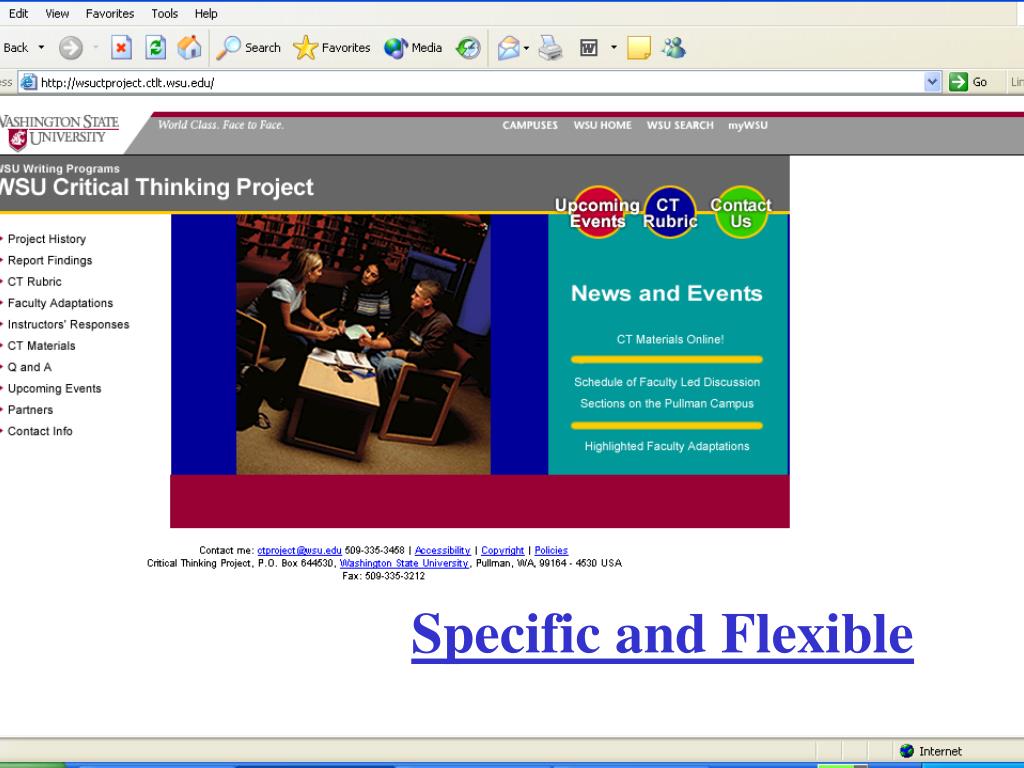
Task: Click the World Class. Face to Face. tagline
Action: click(221, 125)
